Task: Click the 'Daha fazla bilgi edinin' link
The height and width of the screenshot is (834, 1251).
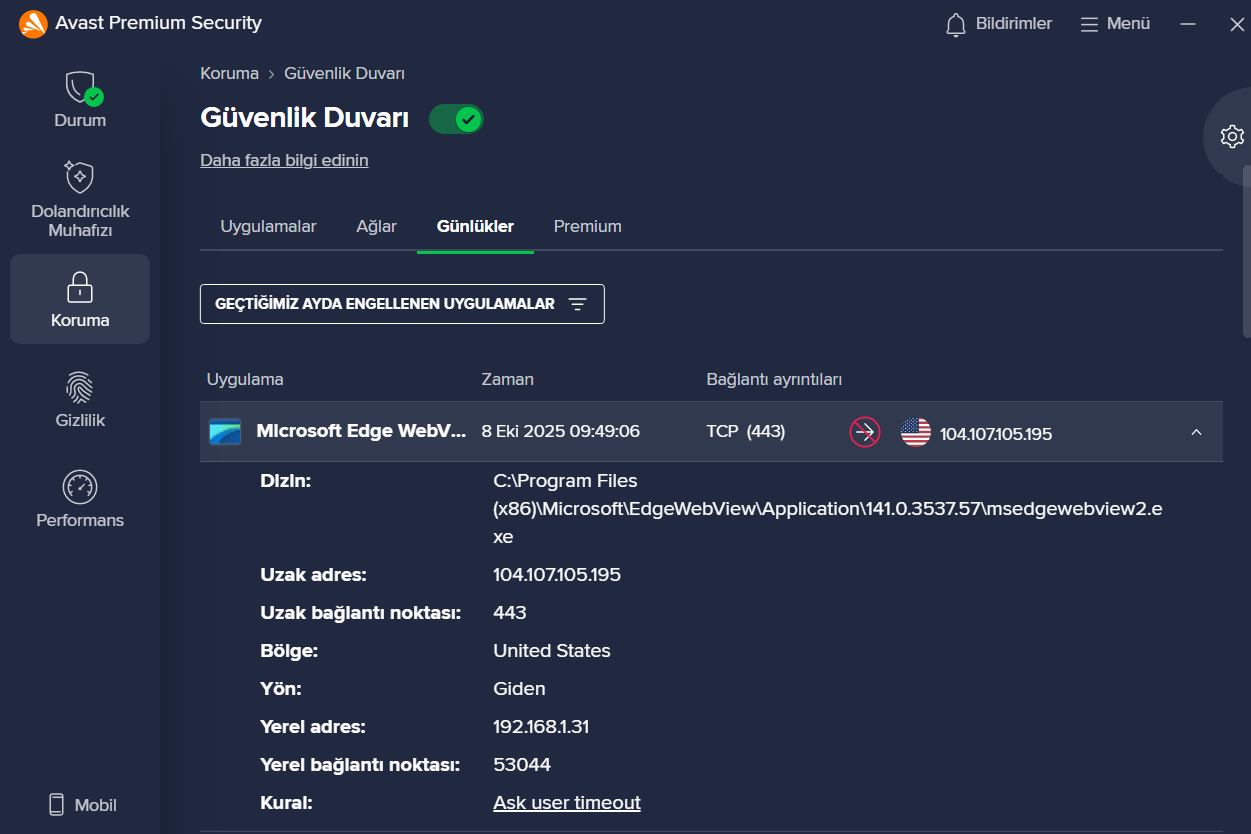Action: coord(284,160)
